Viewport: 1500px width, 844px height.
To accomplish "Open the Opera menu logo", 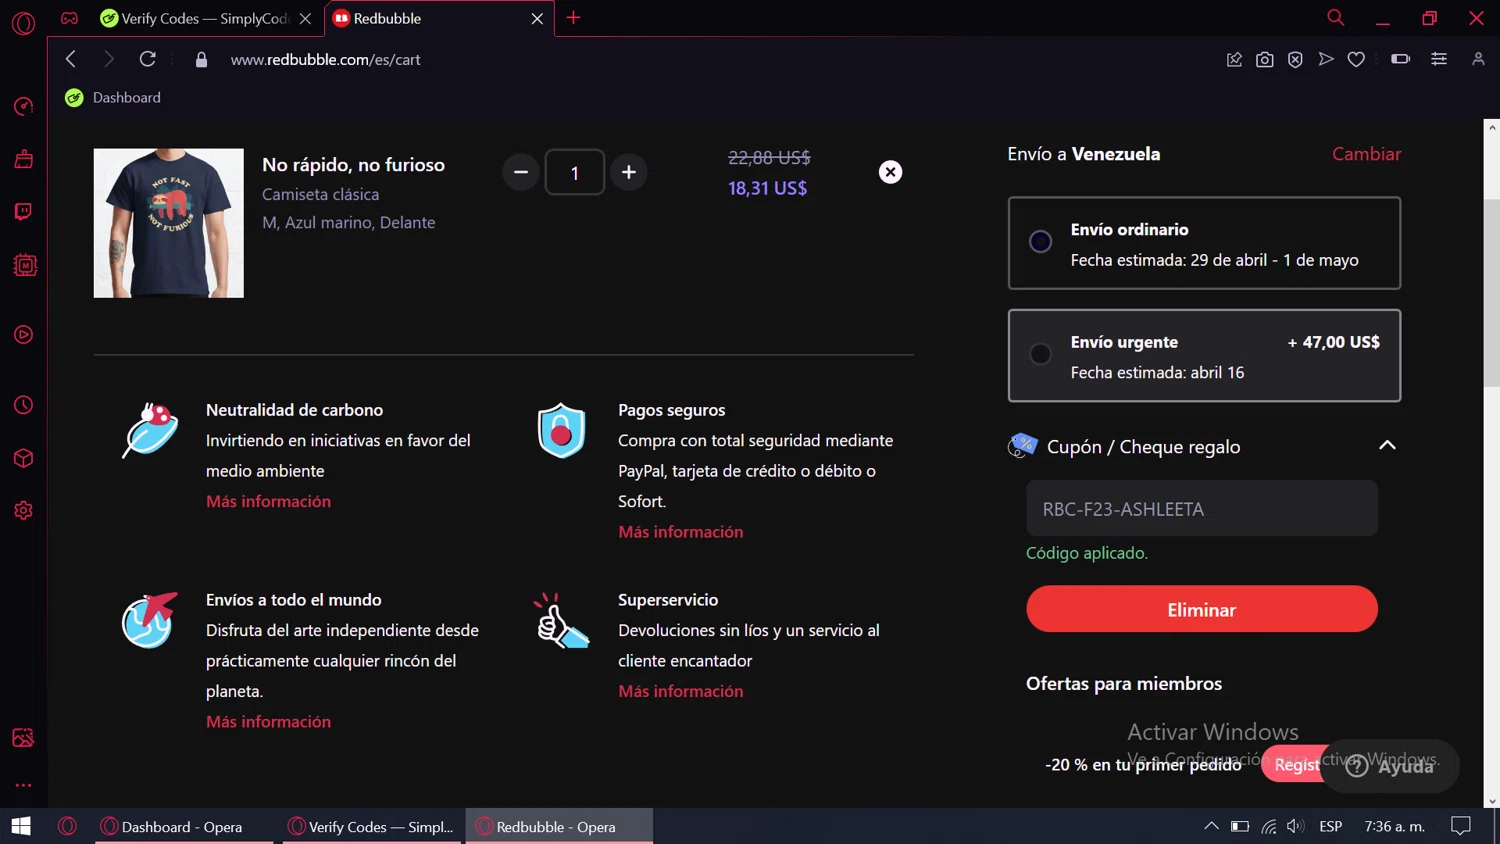I will click(23, 22).
